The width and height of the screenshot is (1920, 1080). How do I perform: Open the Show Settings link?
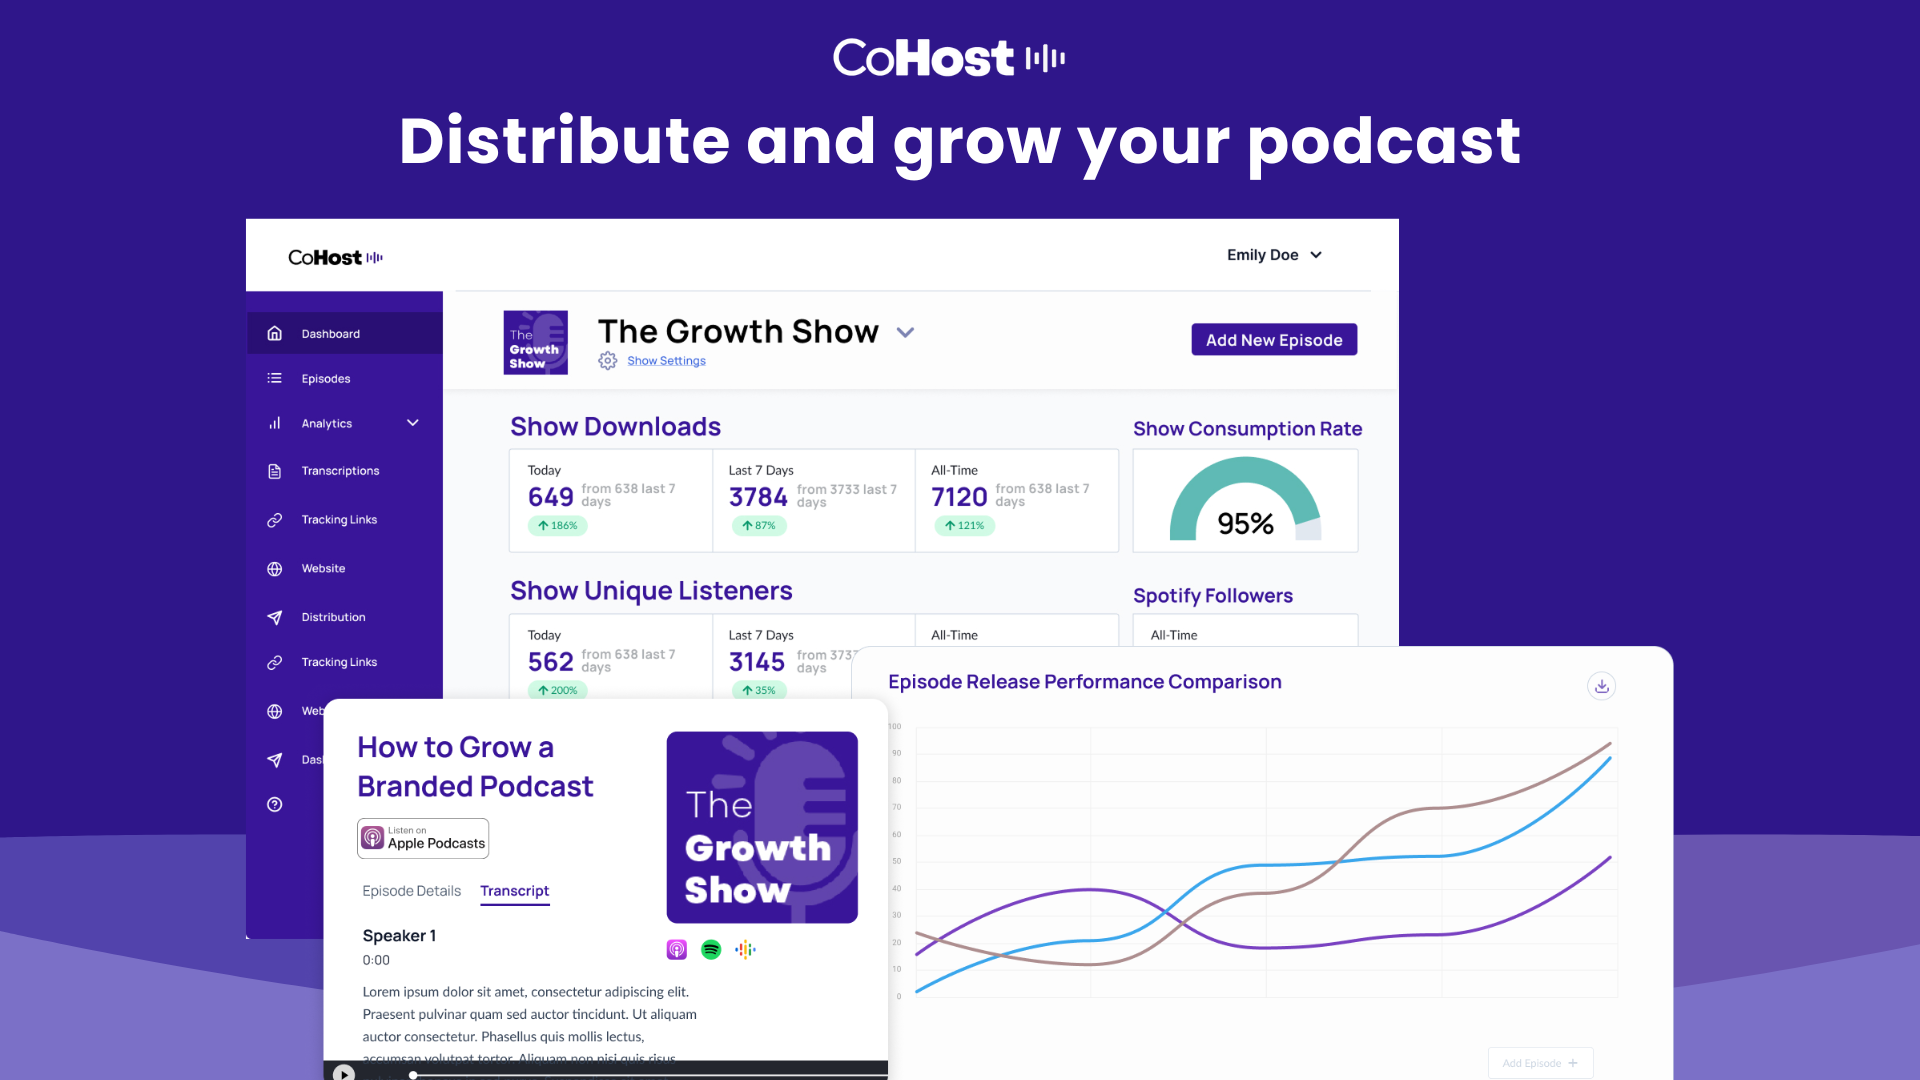coord(666,361)
